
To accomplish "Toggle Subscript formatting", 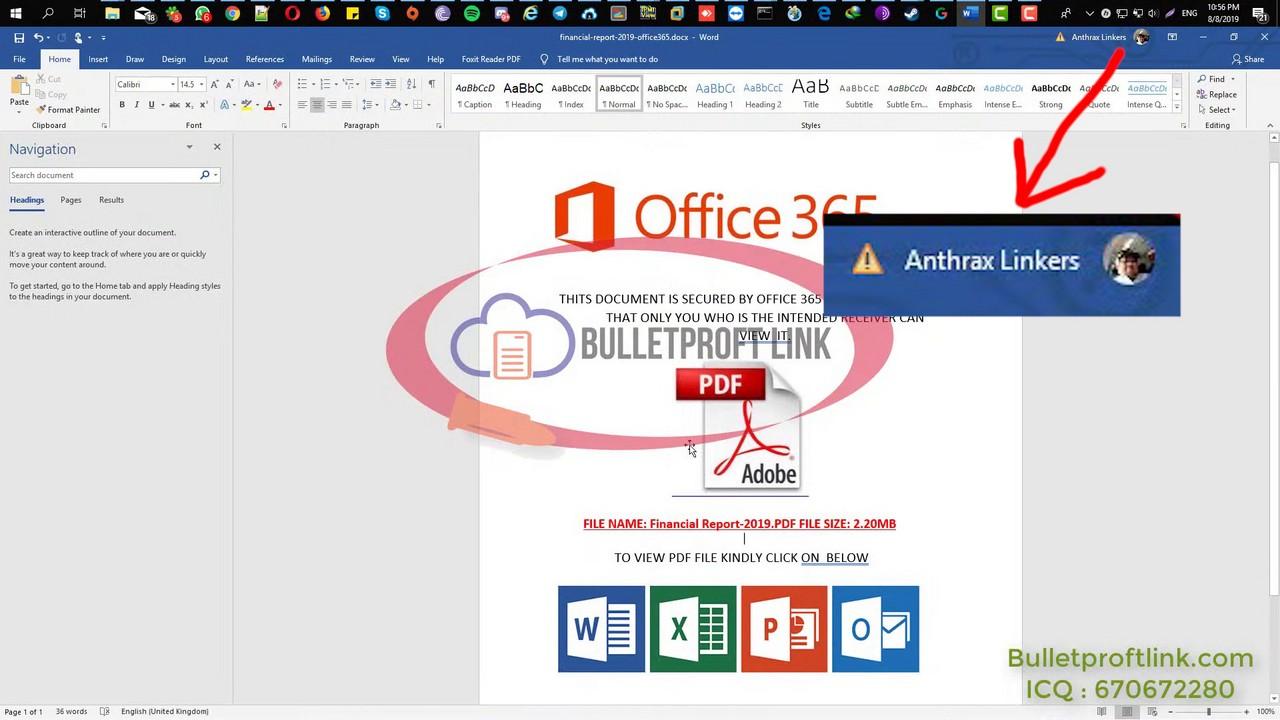I will tap(189, 105).
